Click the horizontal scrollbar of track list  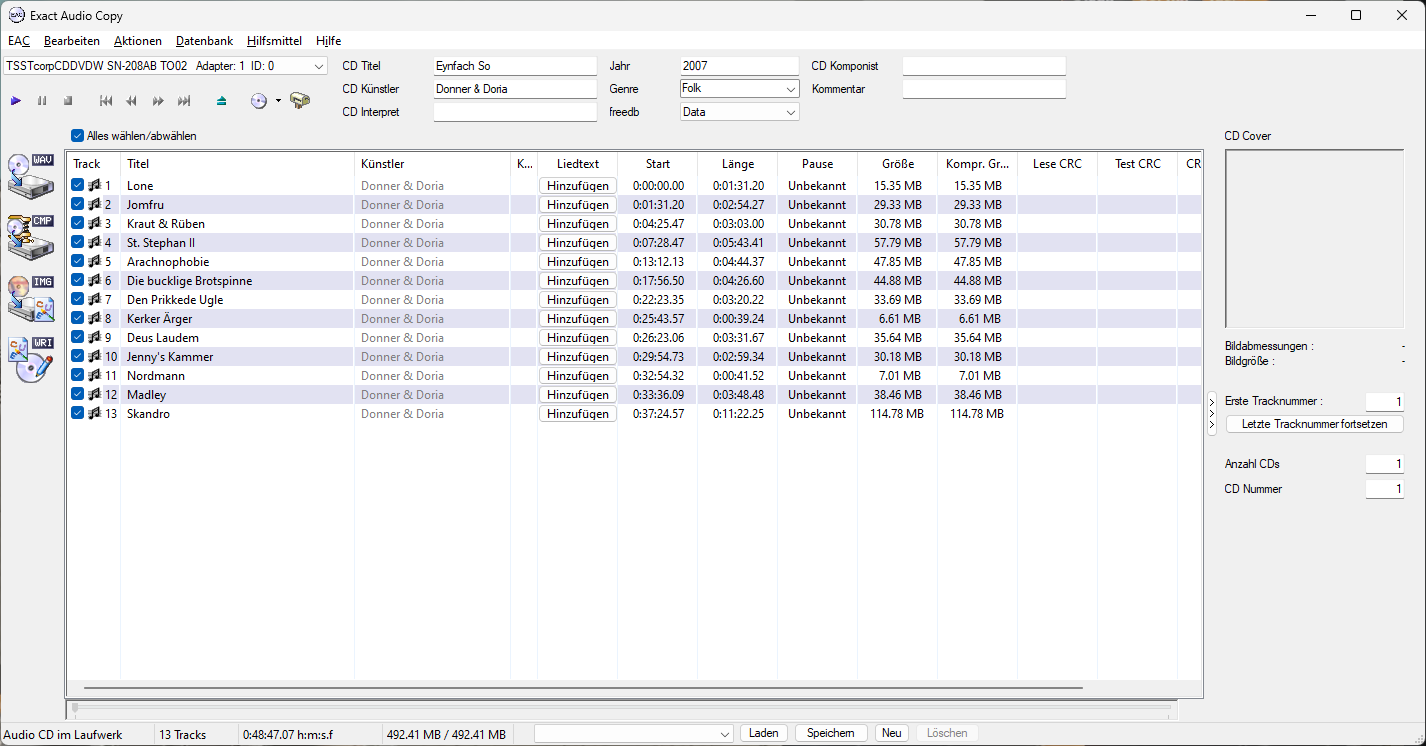(x=583, y=688)
